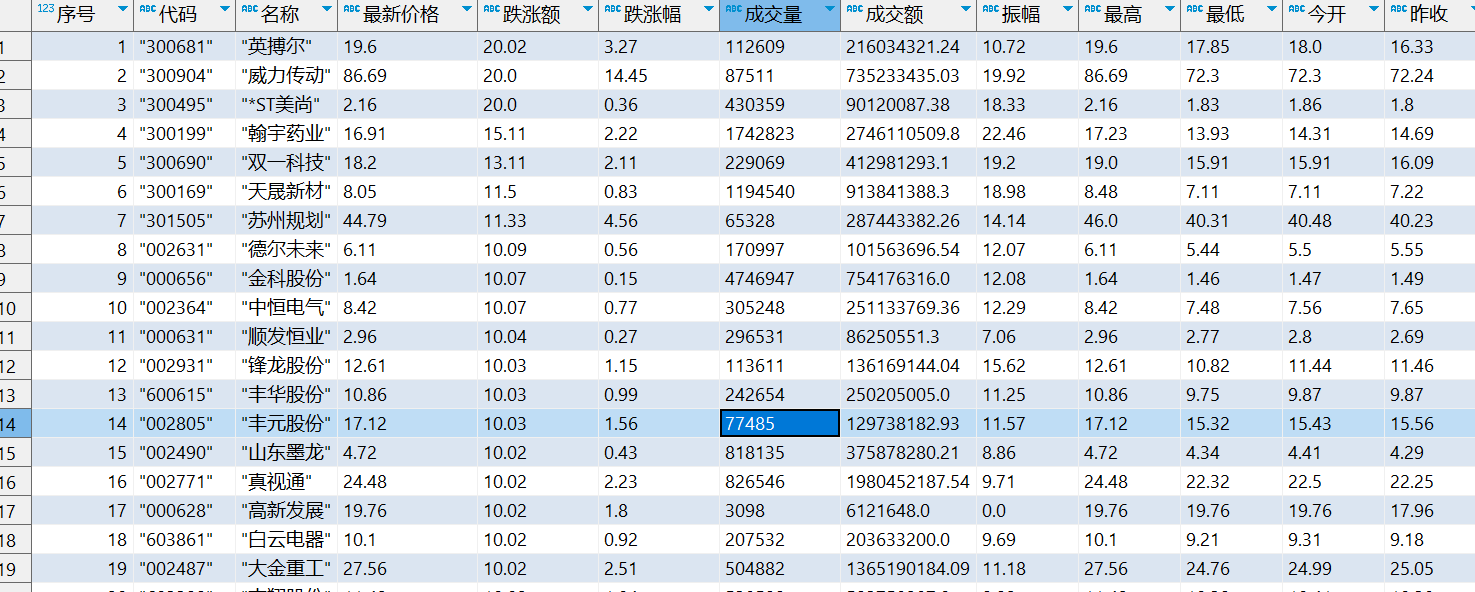Click the sequence cell 7 of 苏州规划 row
Viewport: 1475px width, 592px height.
(82, 221)
